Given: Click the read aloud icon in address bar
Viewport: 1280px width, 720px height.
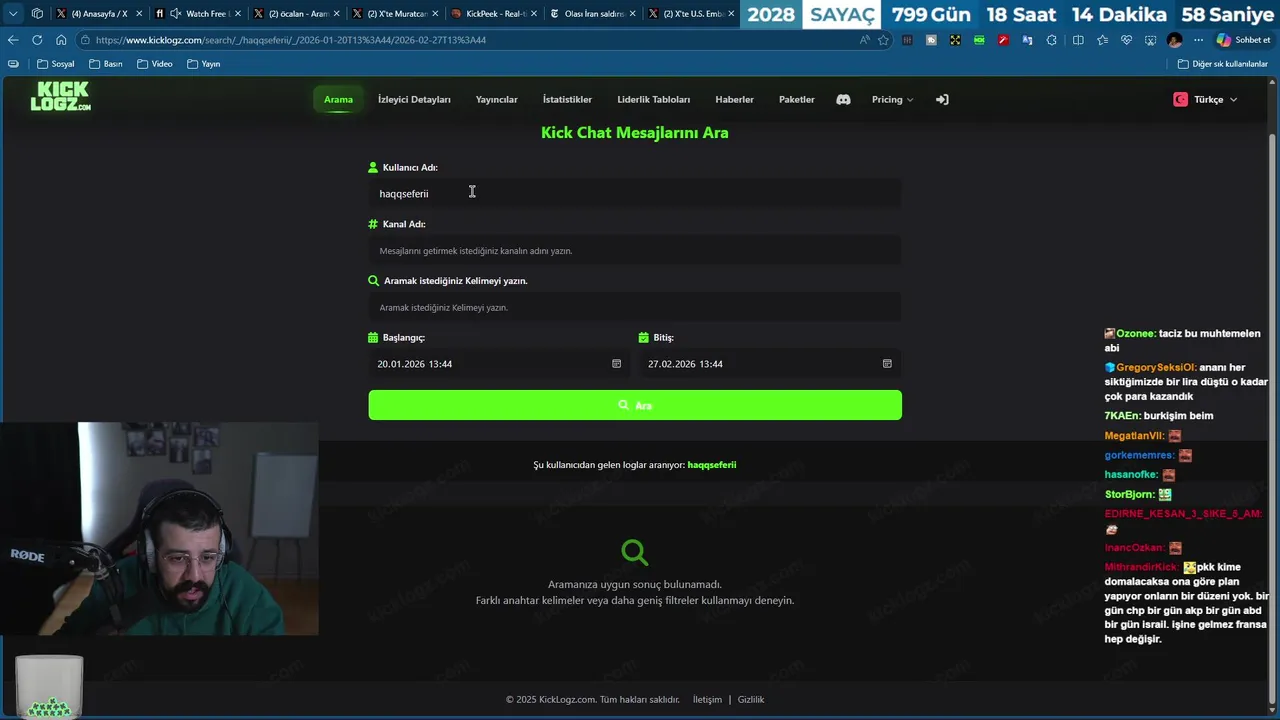Looking at the screenshot, I should point(864,40).
